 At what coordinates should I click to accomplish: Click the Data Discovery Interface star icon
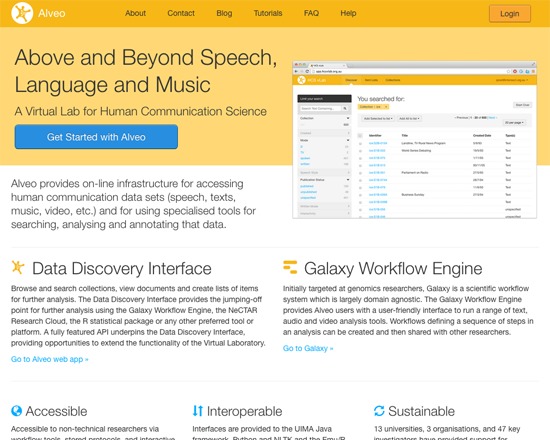18,267
